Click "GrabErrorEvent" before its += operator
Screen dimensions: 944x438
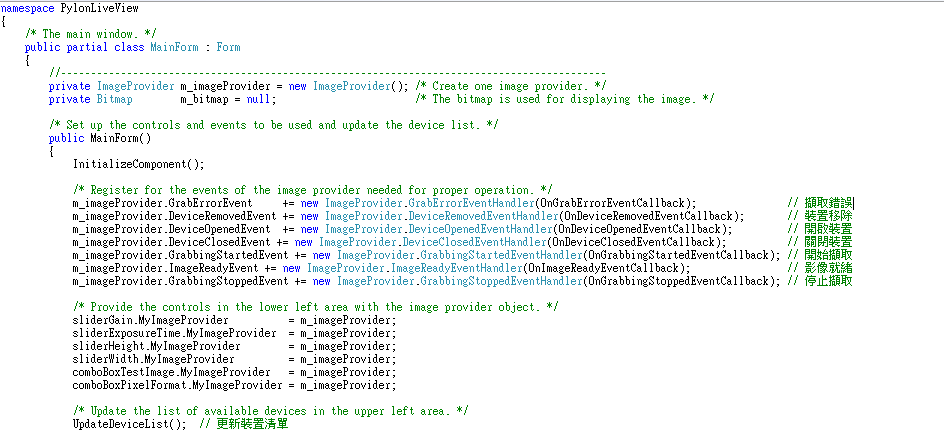210,203
